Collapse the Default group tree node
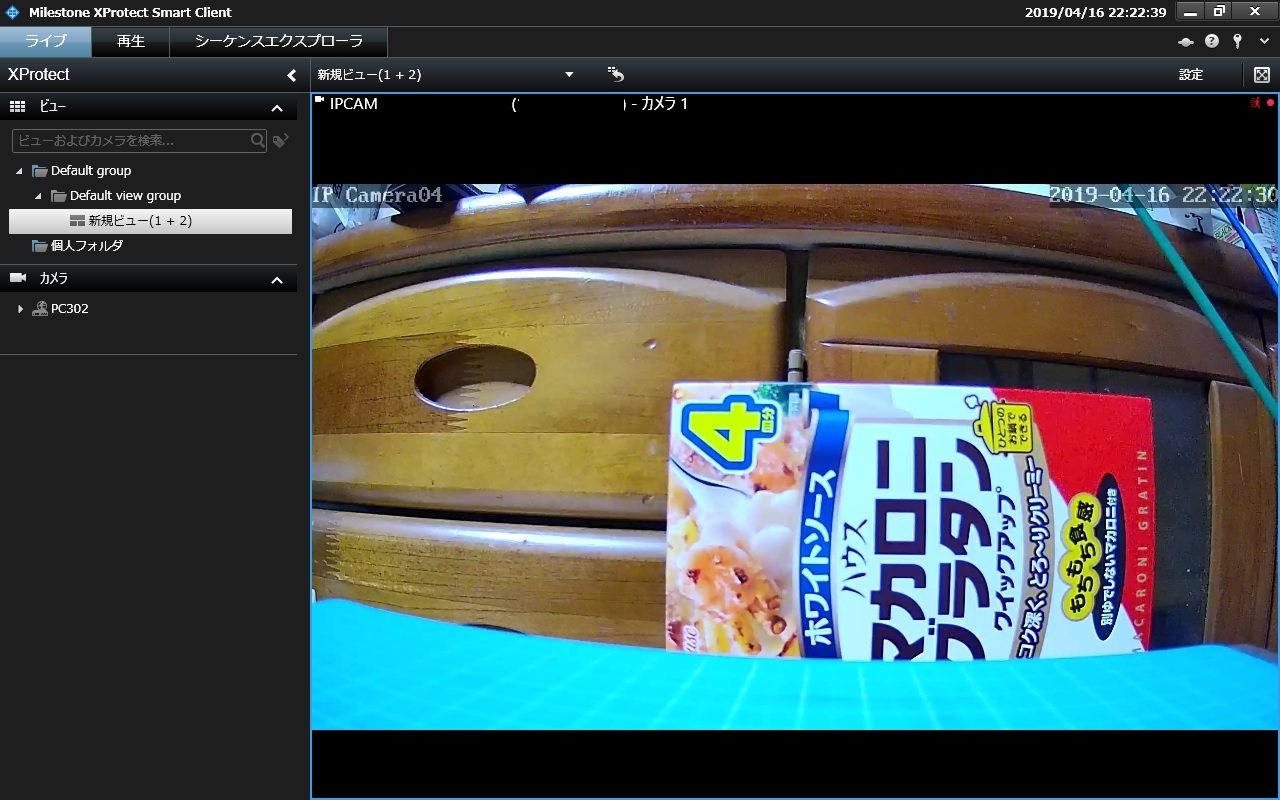Viewport: 1280px width, 800px height. [19, 171]
